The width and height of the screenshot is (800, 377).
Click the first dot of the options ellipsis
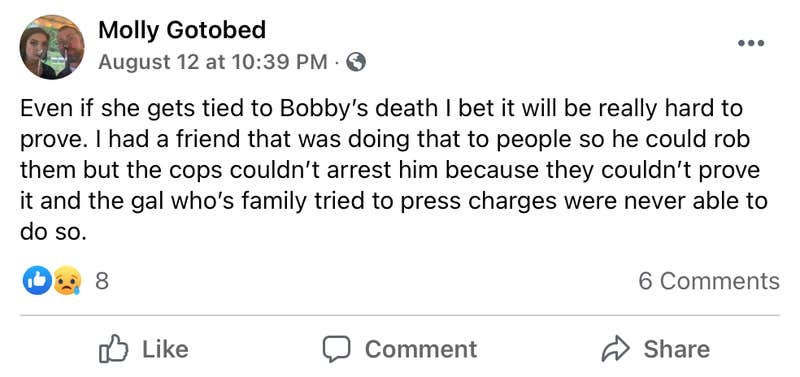[x=742, y=43]
